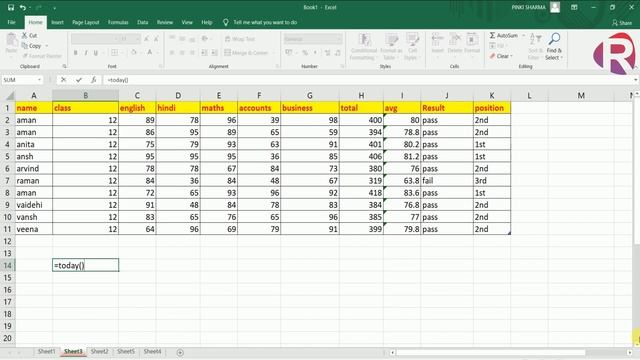Click the cell containing fail

(447, 180)
